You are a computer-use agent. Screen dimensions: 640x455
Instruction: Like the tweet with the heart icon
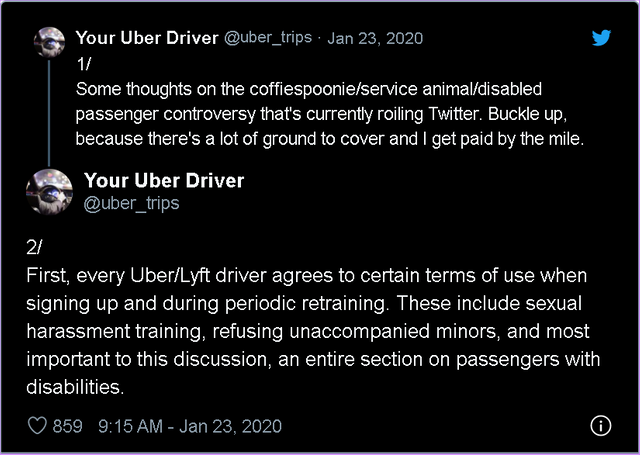[37, 426]
